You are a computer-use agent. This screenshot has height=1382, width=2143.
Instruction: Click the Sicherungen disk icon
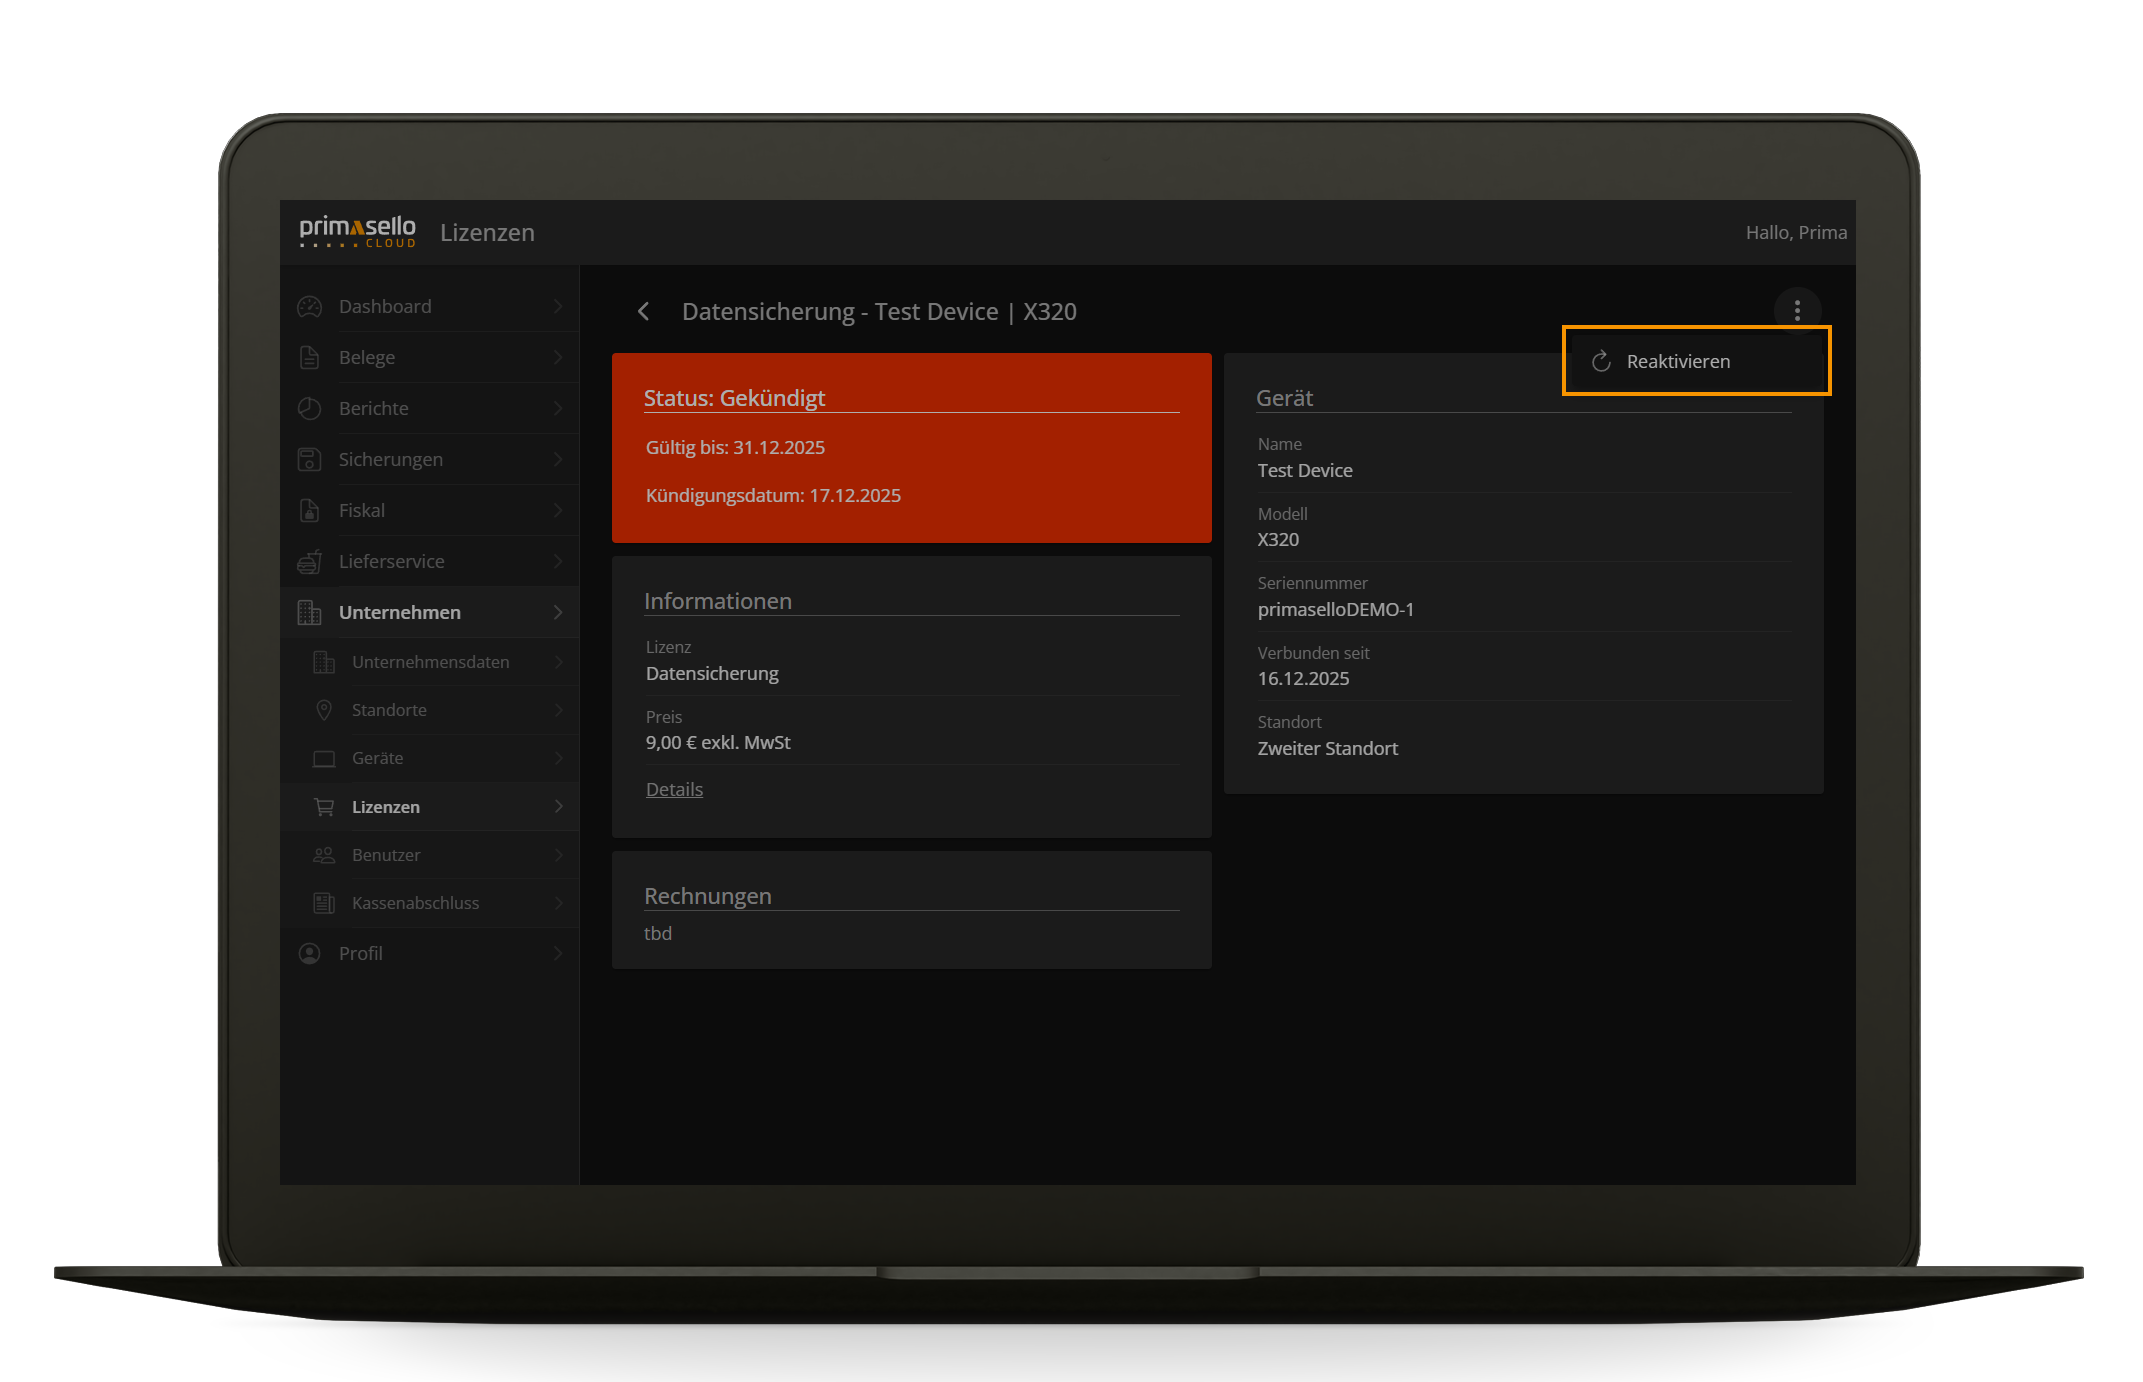point(310,460)
